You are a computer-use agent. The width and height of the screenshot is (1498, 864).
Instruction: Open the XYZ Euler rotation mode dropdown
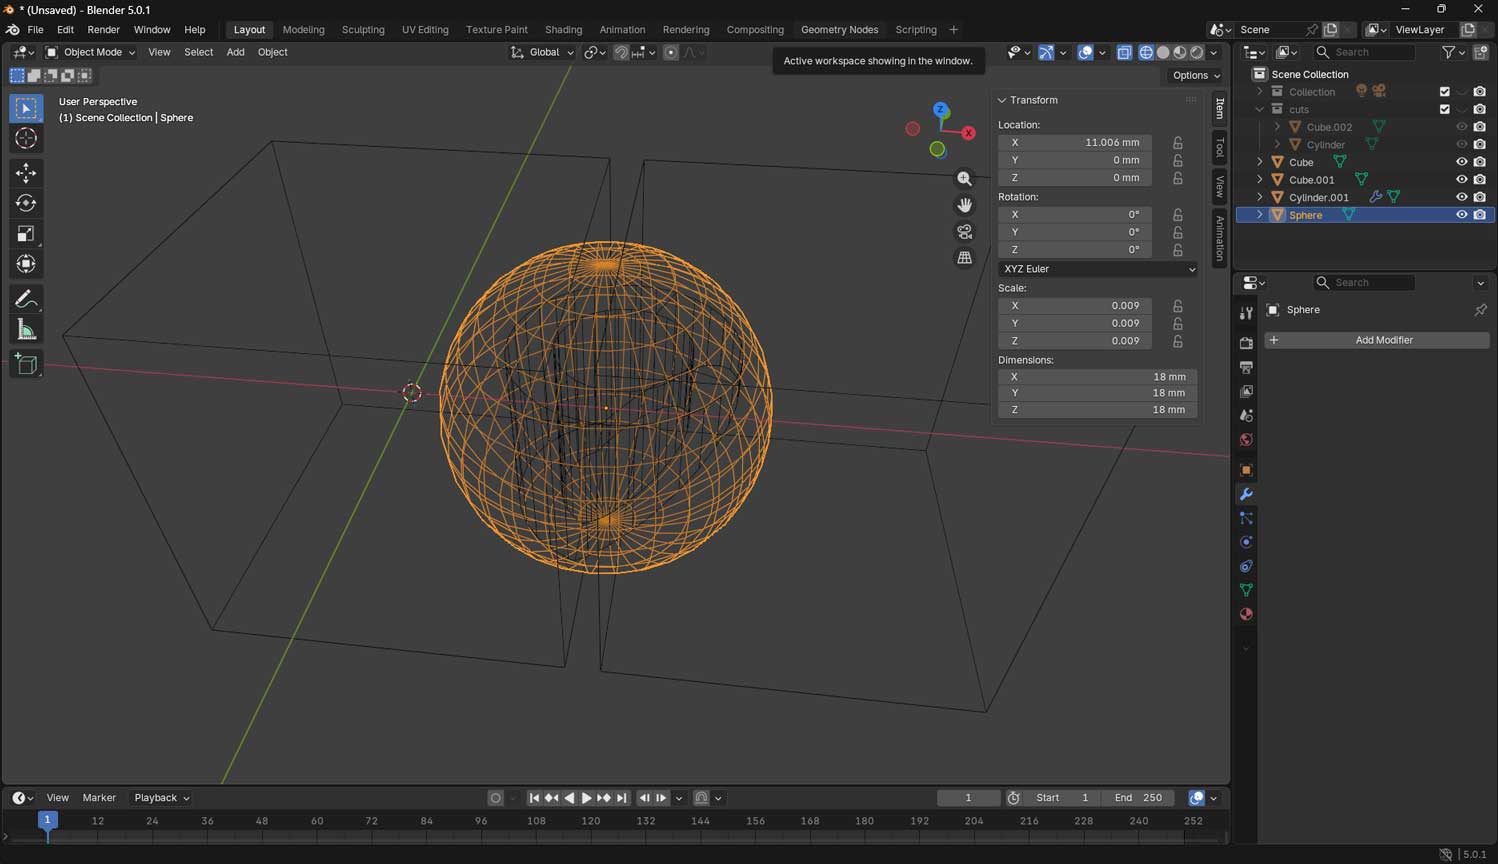pyautogui.click(x=1098, y=269)
